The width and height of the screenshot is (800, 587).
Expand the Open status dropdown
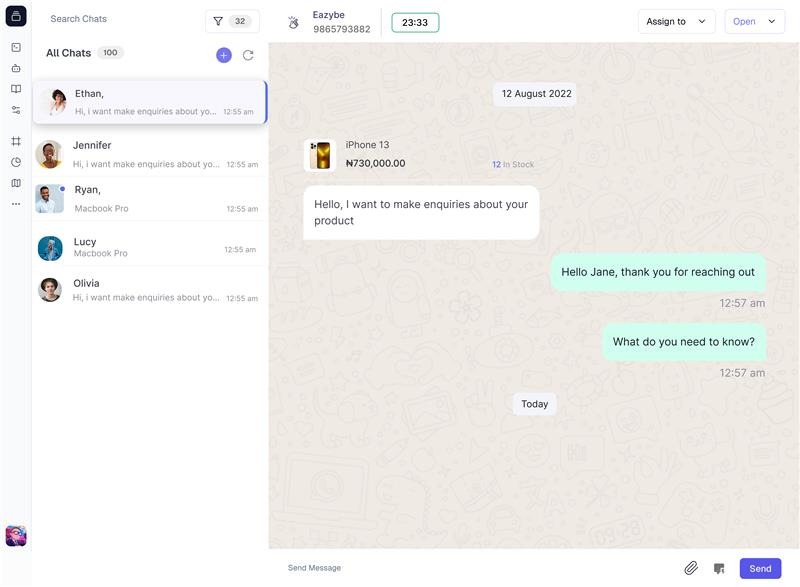pyautogui.click(x=753, y=19)
